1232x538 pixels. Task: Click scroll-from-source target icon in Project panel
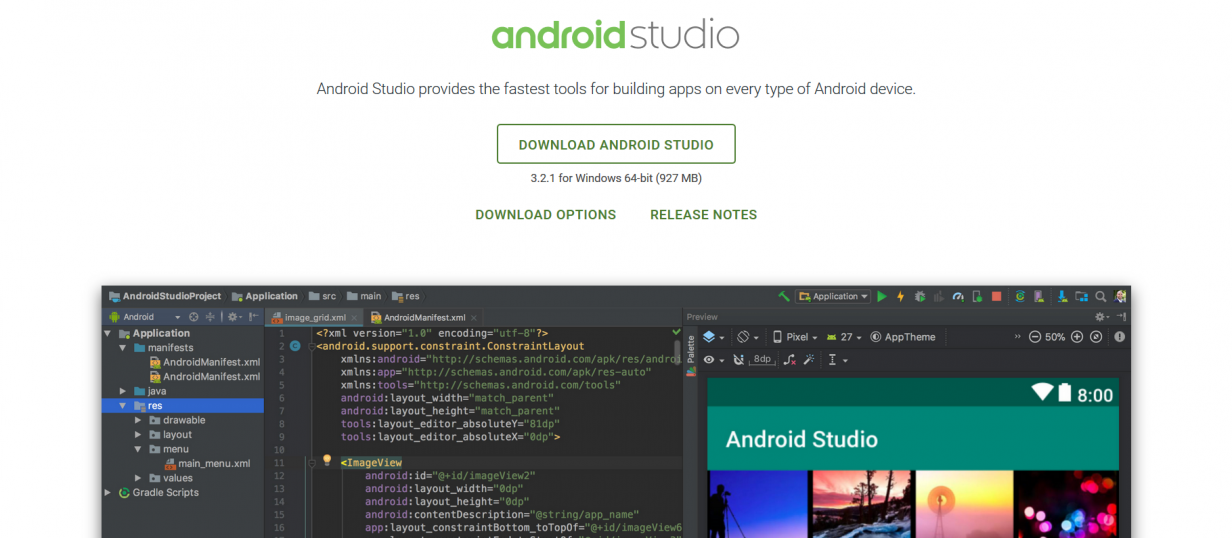(194, 317)
